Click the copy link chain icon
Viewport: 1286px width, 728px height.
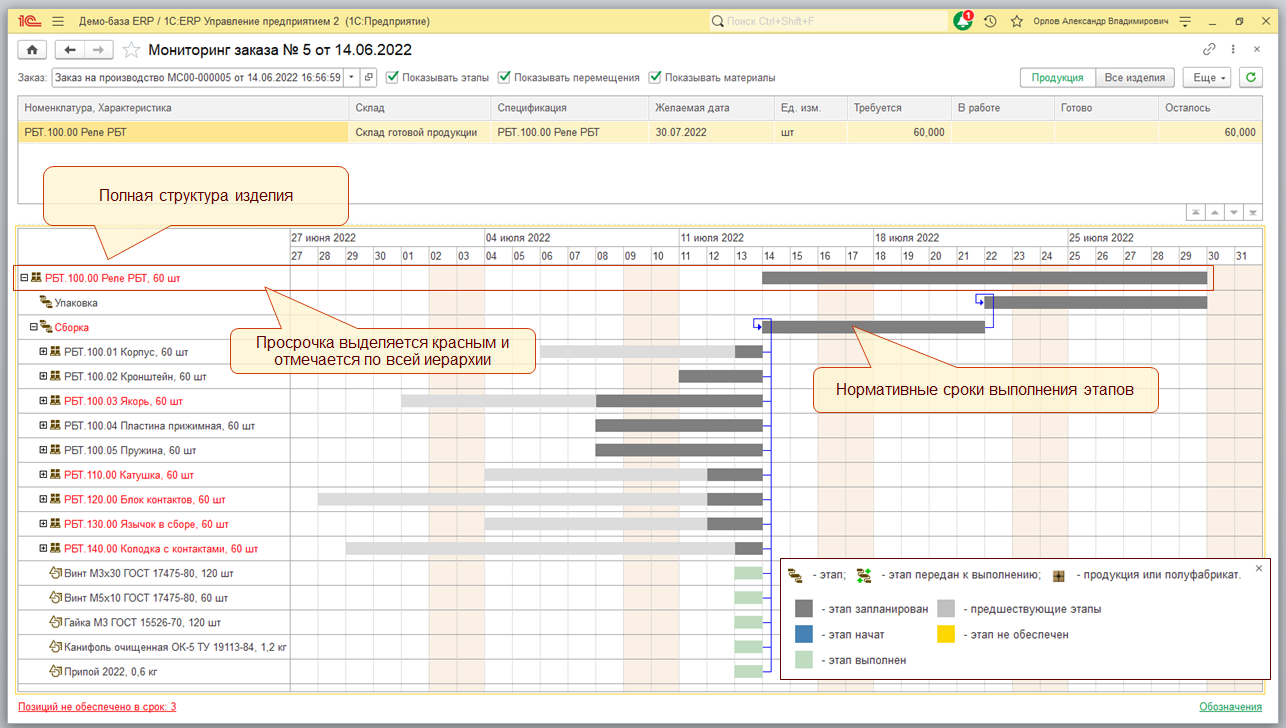point(1209,49)
